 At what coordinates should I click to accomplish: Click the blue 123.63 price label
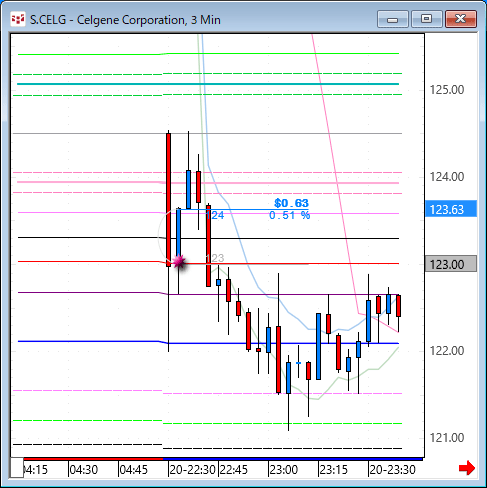(451, 209)
